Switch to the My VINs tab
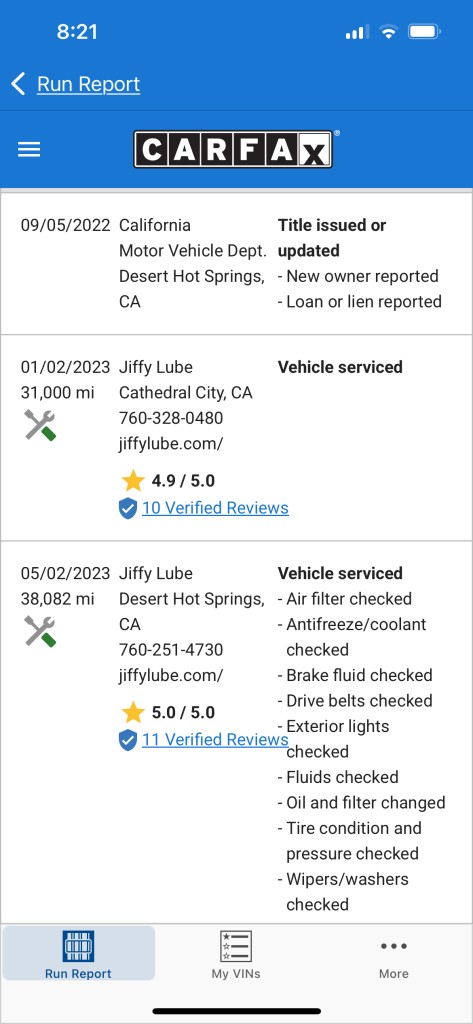The height and width of the screenshot is (1024, 473). point(236,954)
